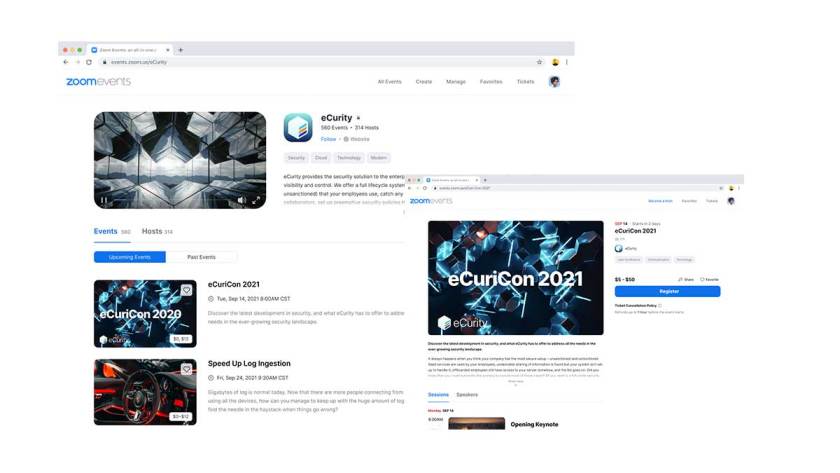Open the eCuriCon 2020 thumbnail card
This screenshot has height=473, width=840.
pyautogui.click(x=145, y=314)
